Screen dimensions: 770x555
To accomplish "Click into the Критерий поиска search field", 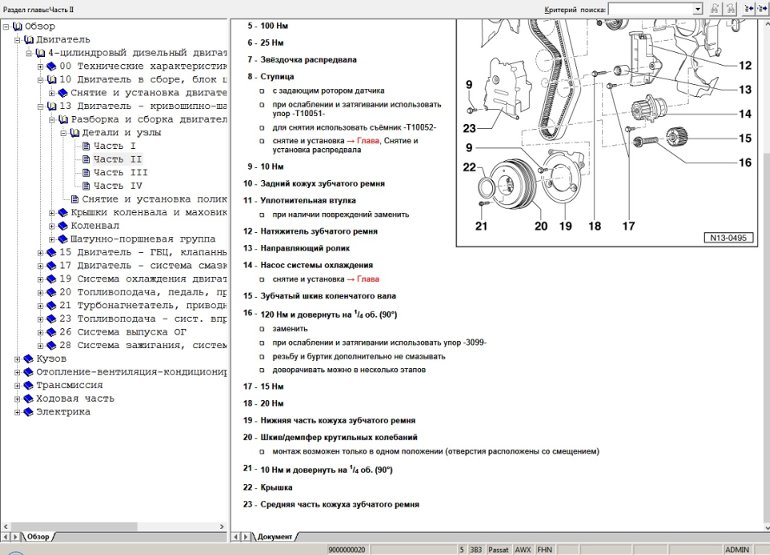I will [x=651, y=9].
